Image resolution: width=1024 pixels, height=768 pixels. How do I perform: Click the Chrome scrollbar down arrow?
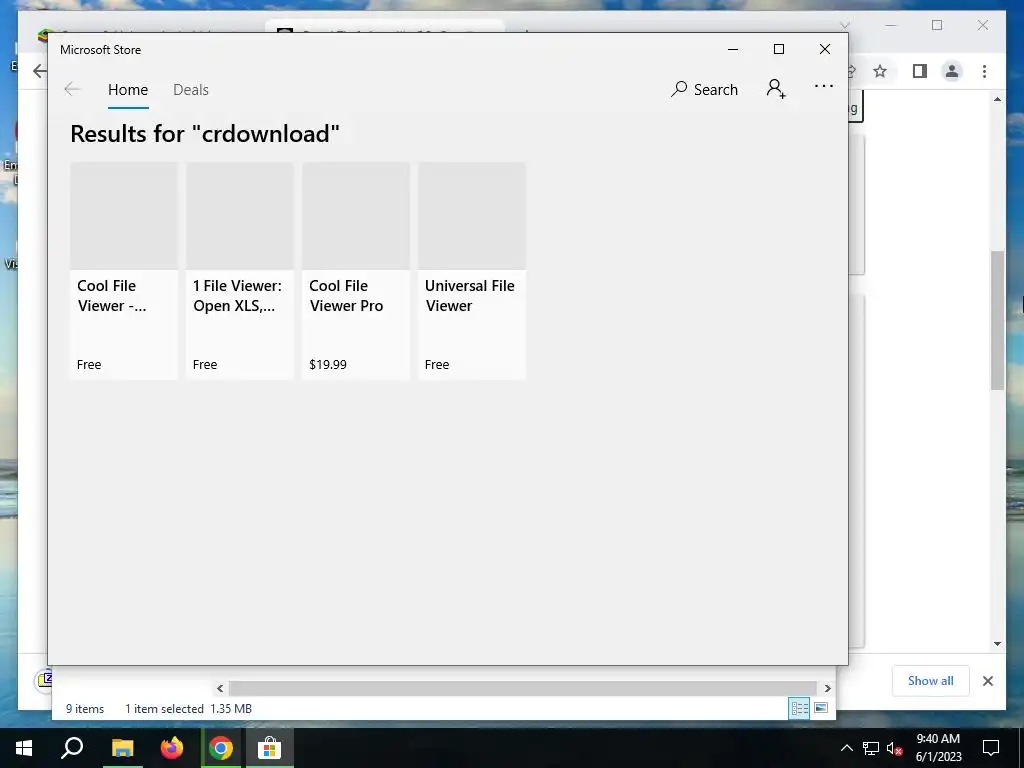[997, 643]
